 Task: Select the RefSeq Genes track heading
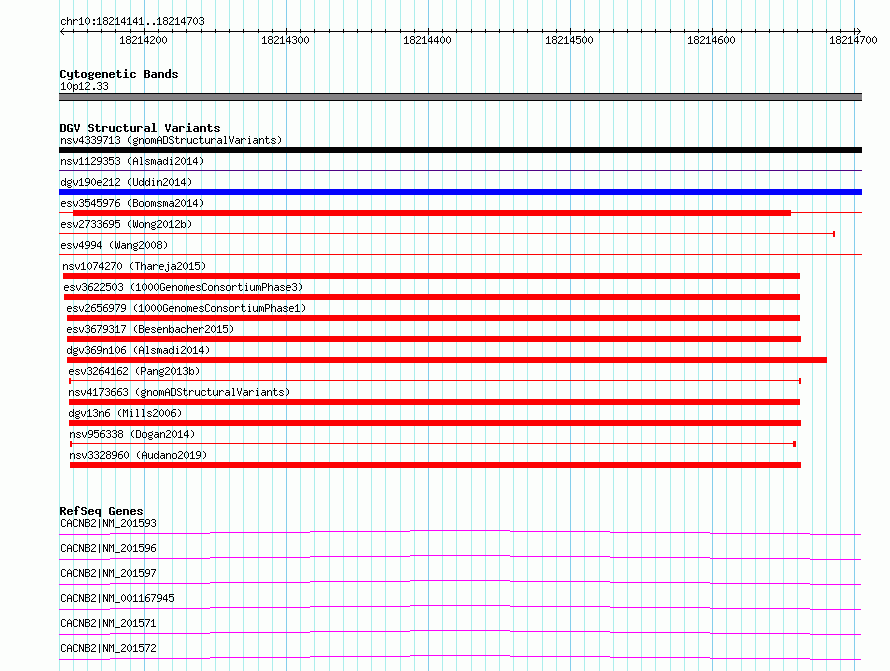[x=102, y=511]
